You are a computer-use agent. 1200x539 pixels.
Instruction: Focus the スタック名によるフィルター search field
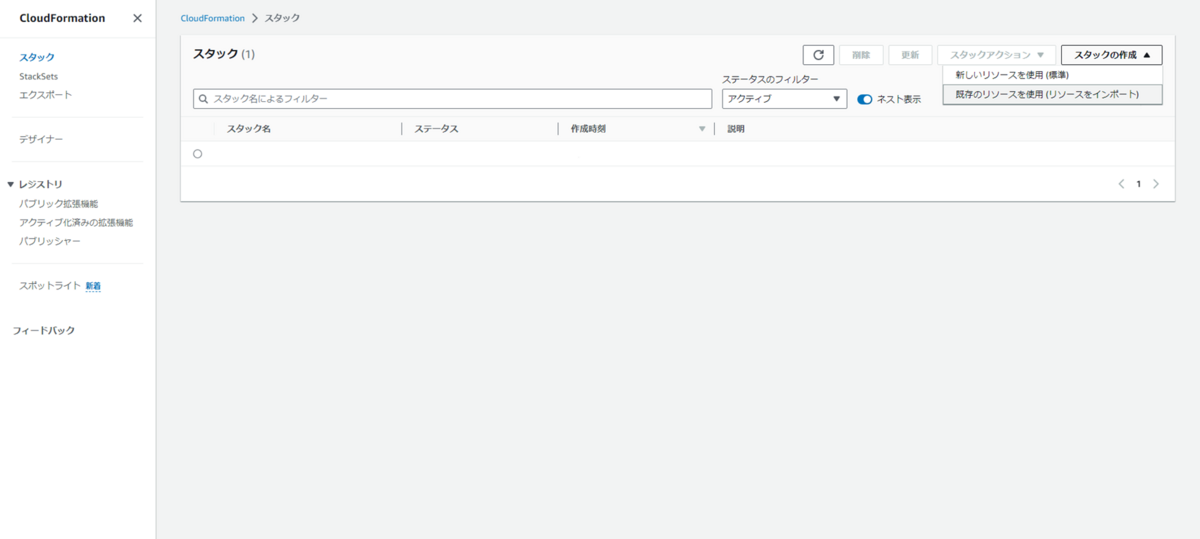coord(452,99)
